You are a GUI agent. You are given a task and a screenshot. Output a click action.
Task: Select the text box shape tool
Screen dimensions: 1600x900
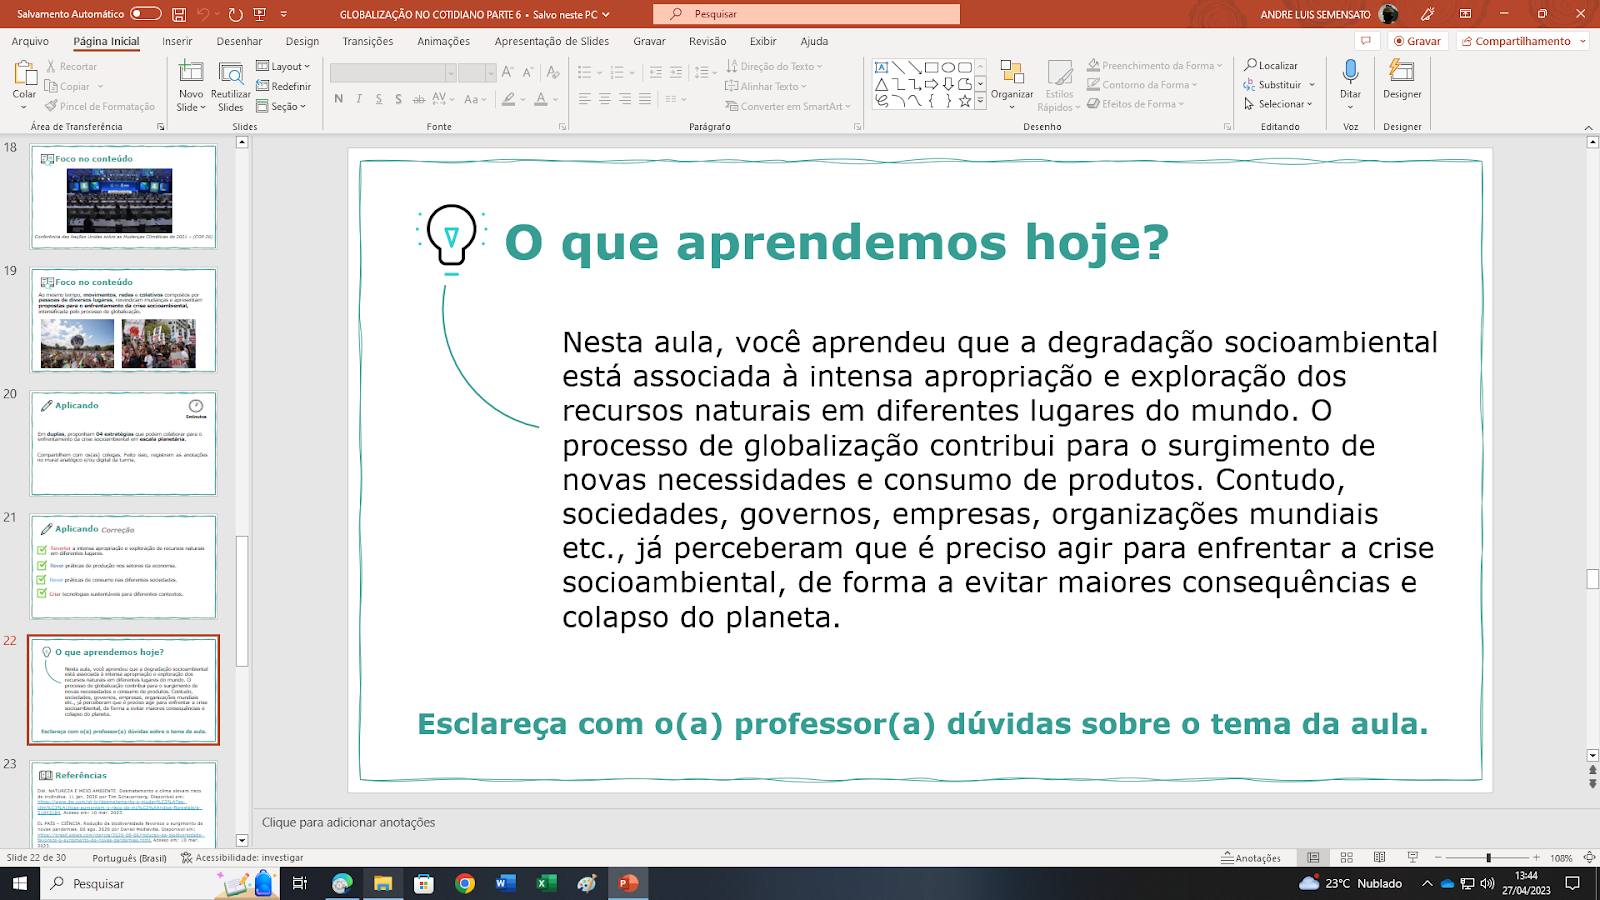click(x=881, y=68)
